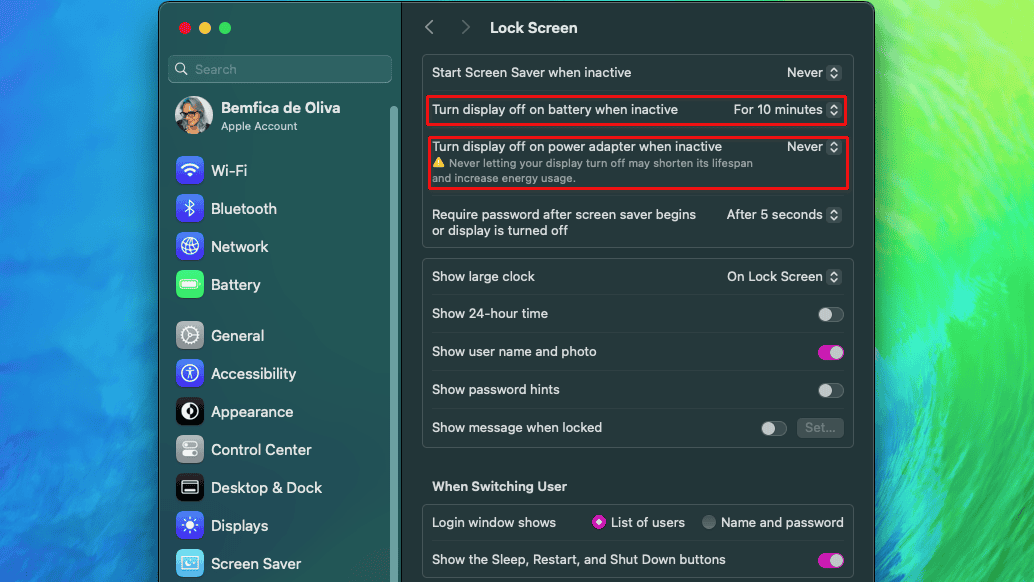Open the Accessibility icon

click(190, 374)
